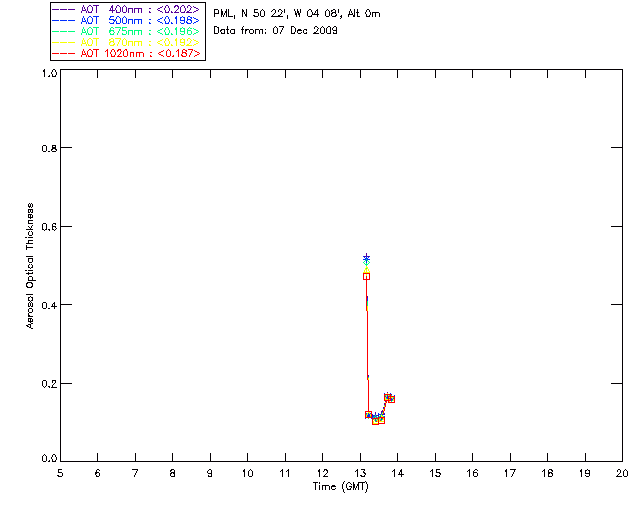The image size is (640, 512).
Task: Click the x-axis tick label 11
Action: tap(285, 473)
